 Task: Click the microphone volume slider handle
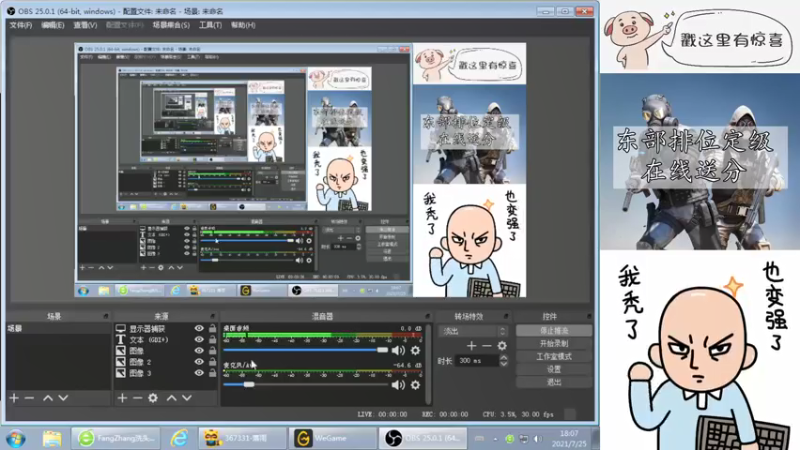pos(248,385)
